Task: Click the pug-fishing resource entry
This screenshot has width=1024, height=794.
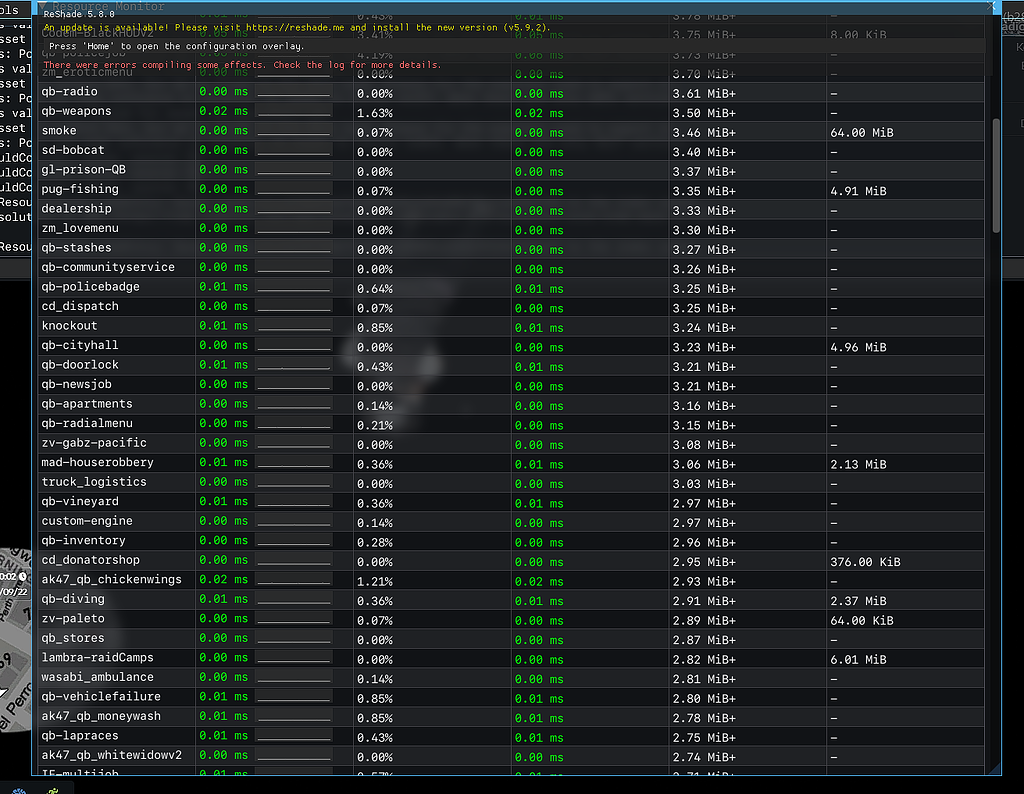Action: tap(80, 189)
